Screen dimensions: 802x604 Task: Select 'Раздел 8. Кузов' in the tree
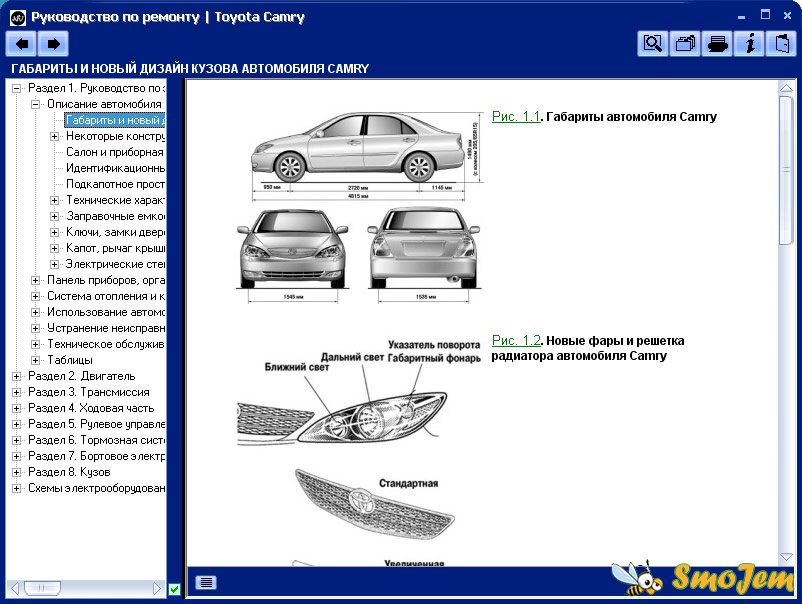point(69,472)
